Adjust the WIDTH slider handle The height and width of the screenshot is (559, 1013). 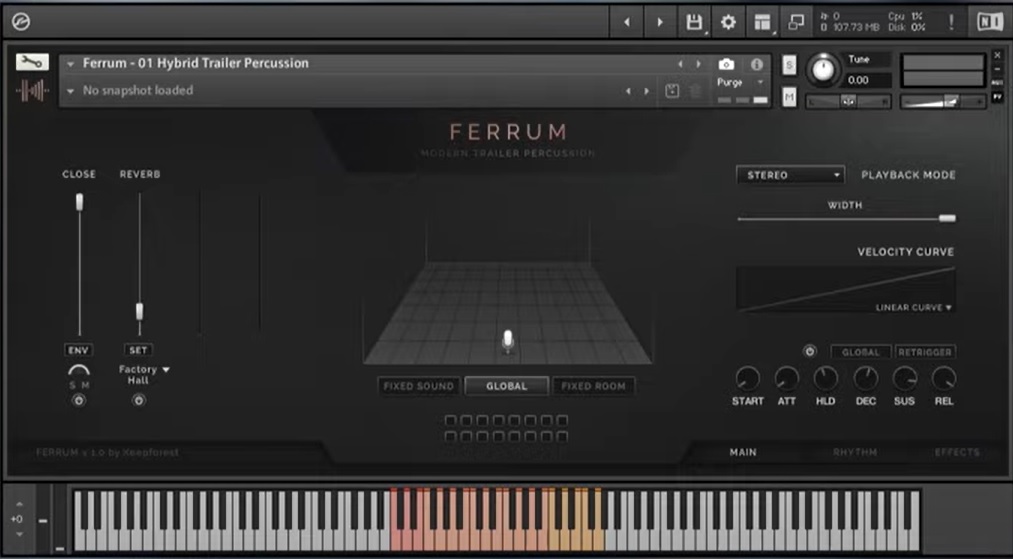(x=947, y=218)
